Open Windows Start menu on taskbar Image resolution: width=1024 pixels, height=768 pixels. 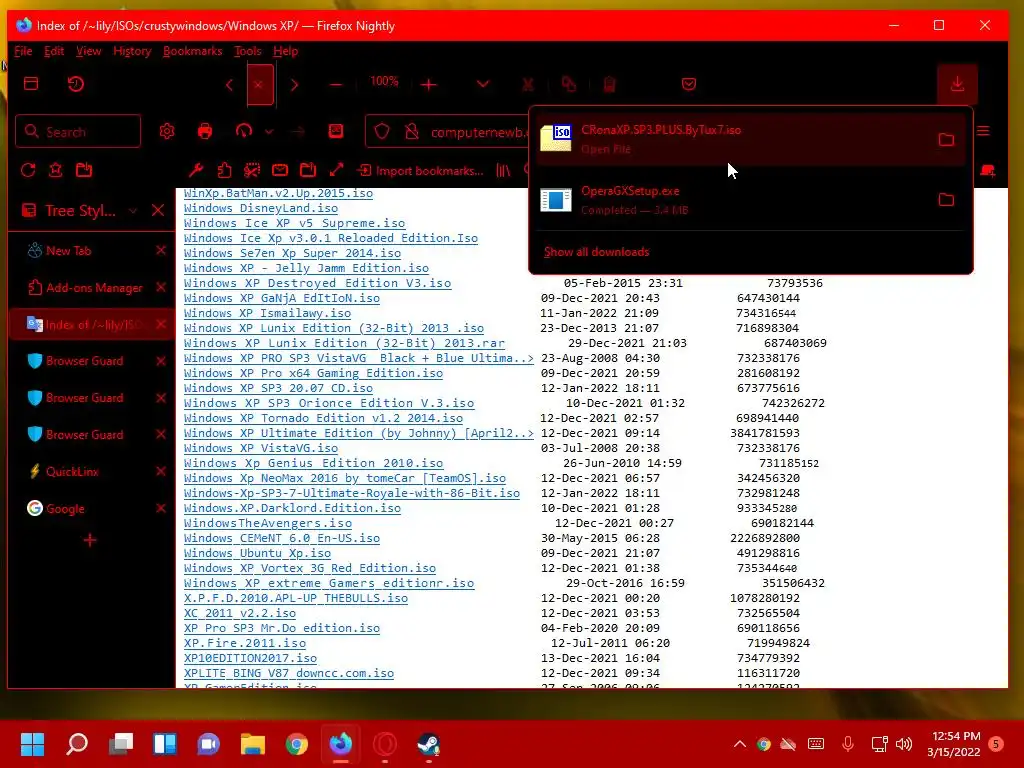32,744
